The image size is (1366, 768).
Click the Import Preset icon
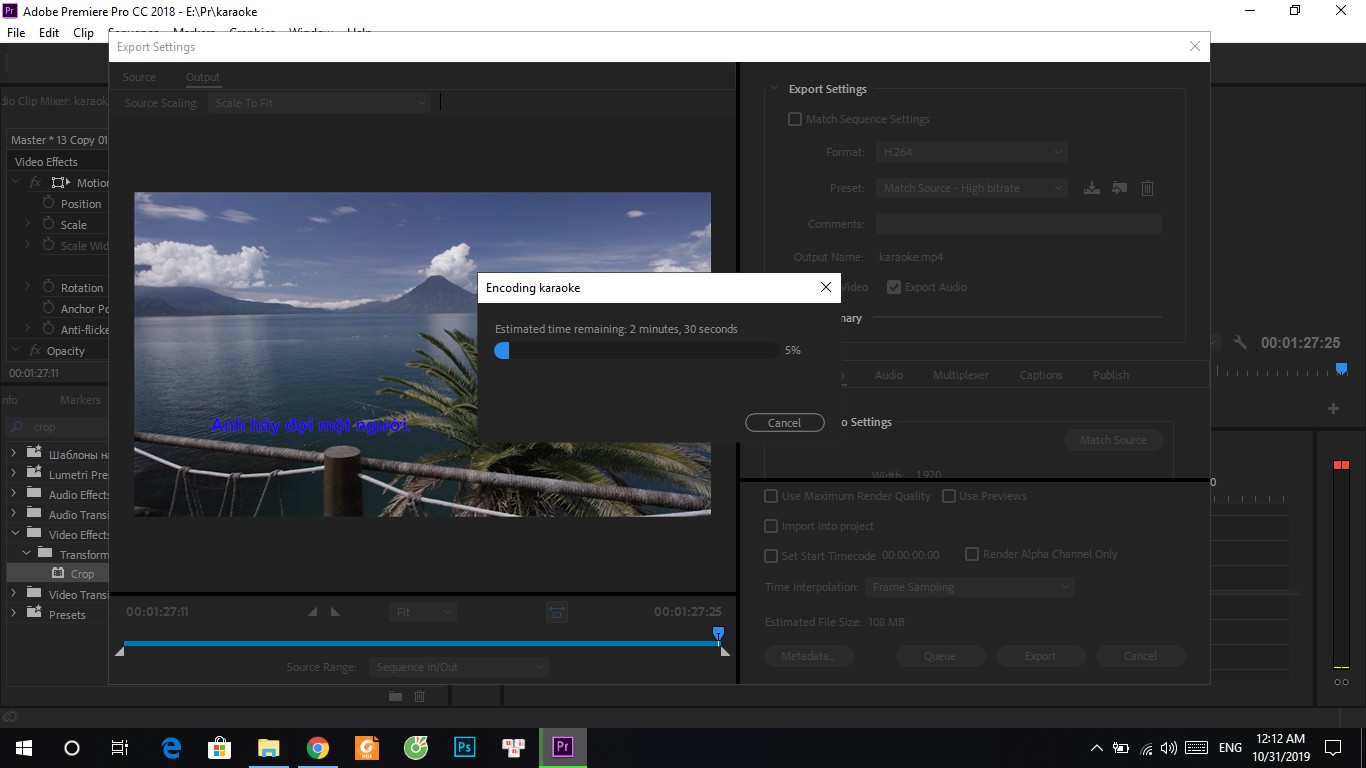click(x=1119, y=188)
